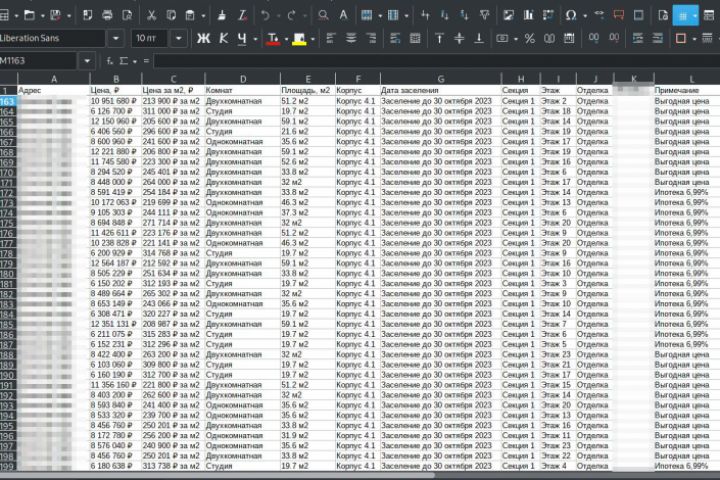Select cell with price 10 951 680 ₽
This screenshot has height=480, width=720.
click(x=115, y=101)
